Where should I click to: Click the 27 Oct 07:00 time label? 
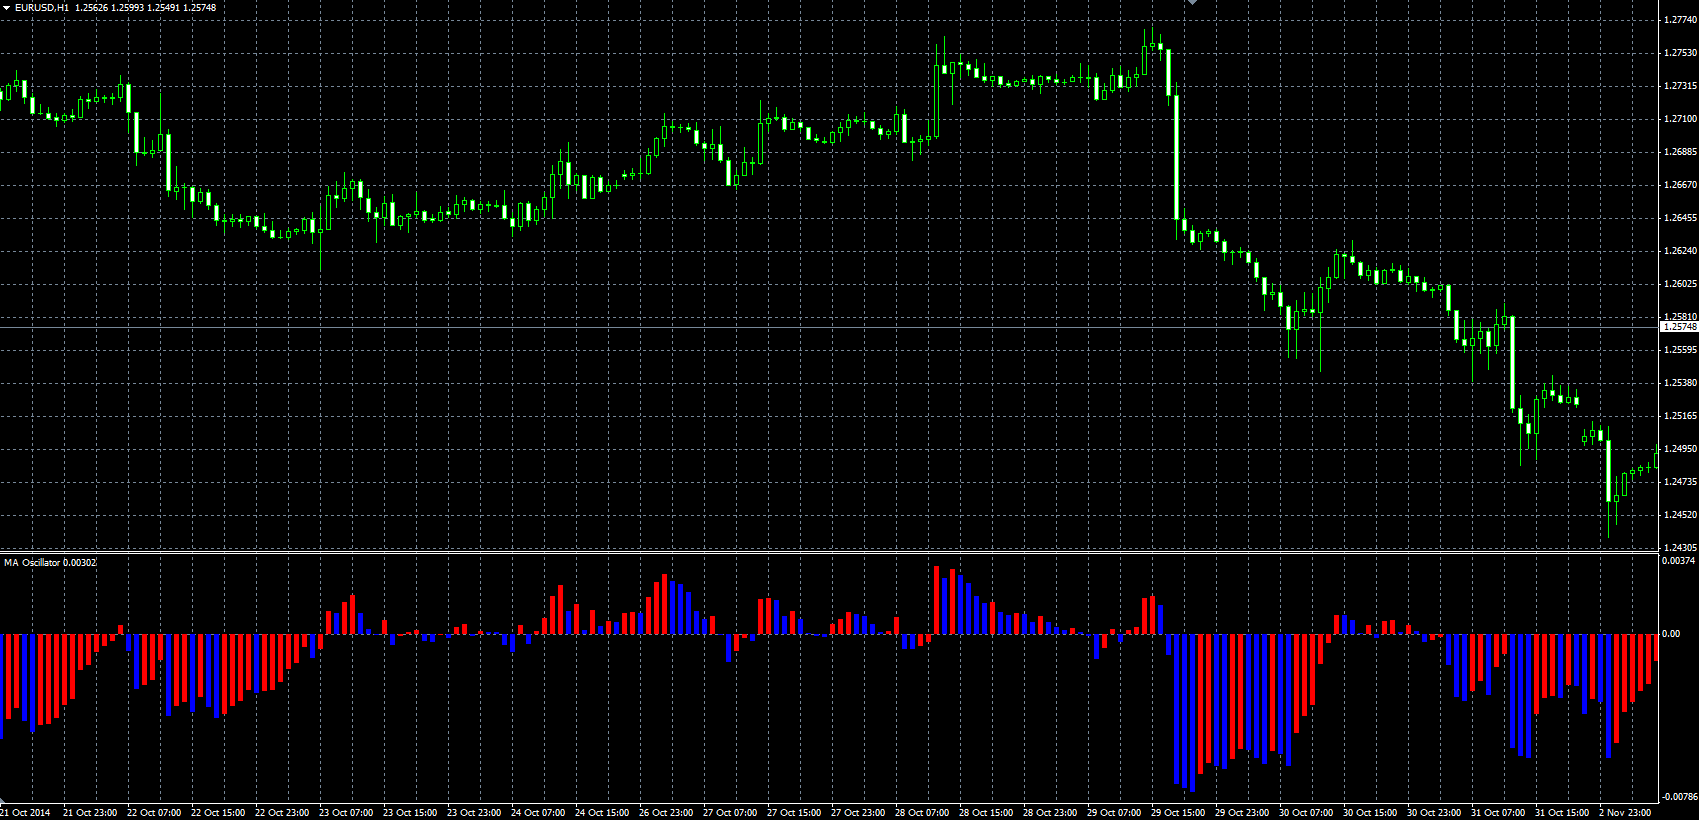coord(730,813)
